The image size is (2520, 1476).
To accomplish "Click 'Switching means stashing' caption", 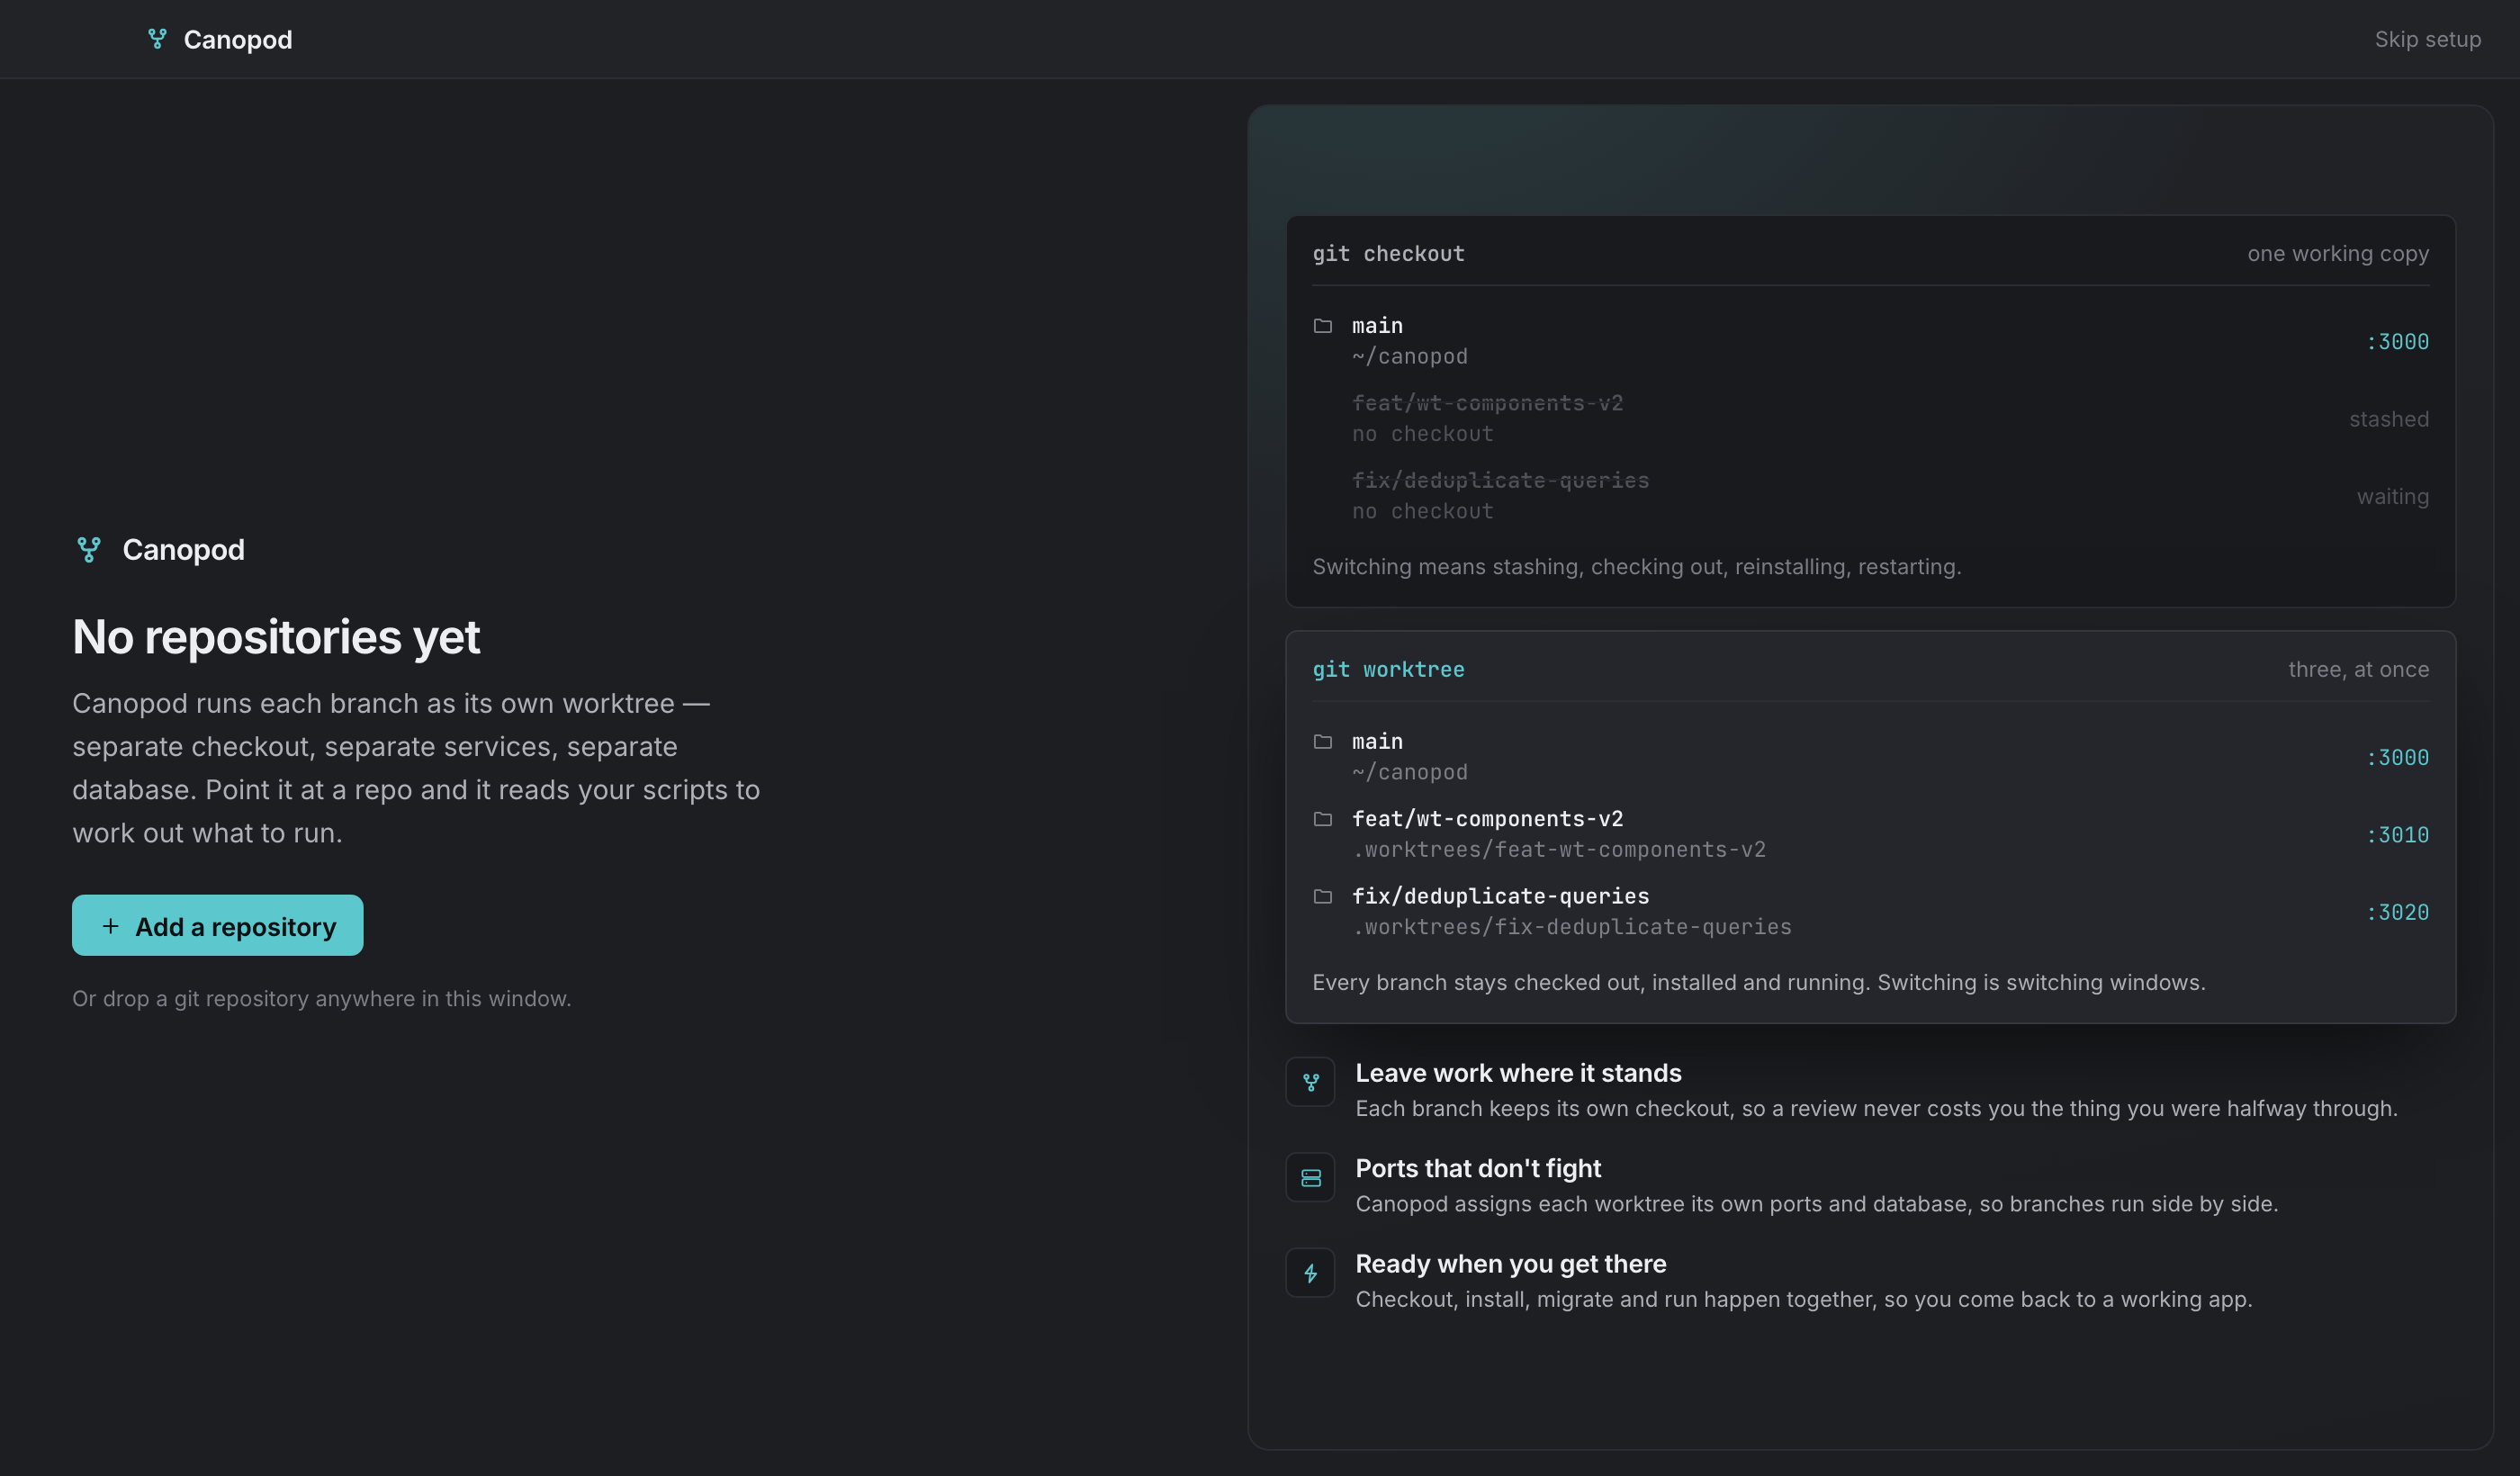I will [x=1636, y=567].
